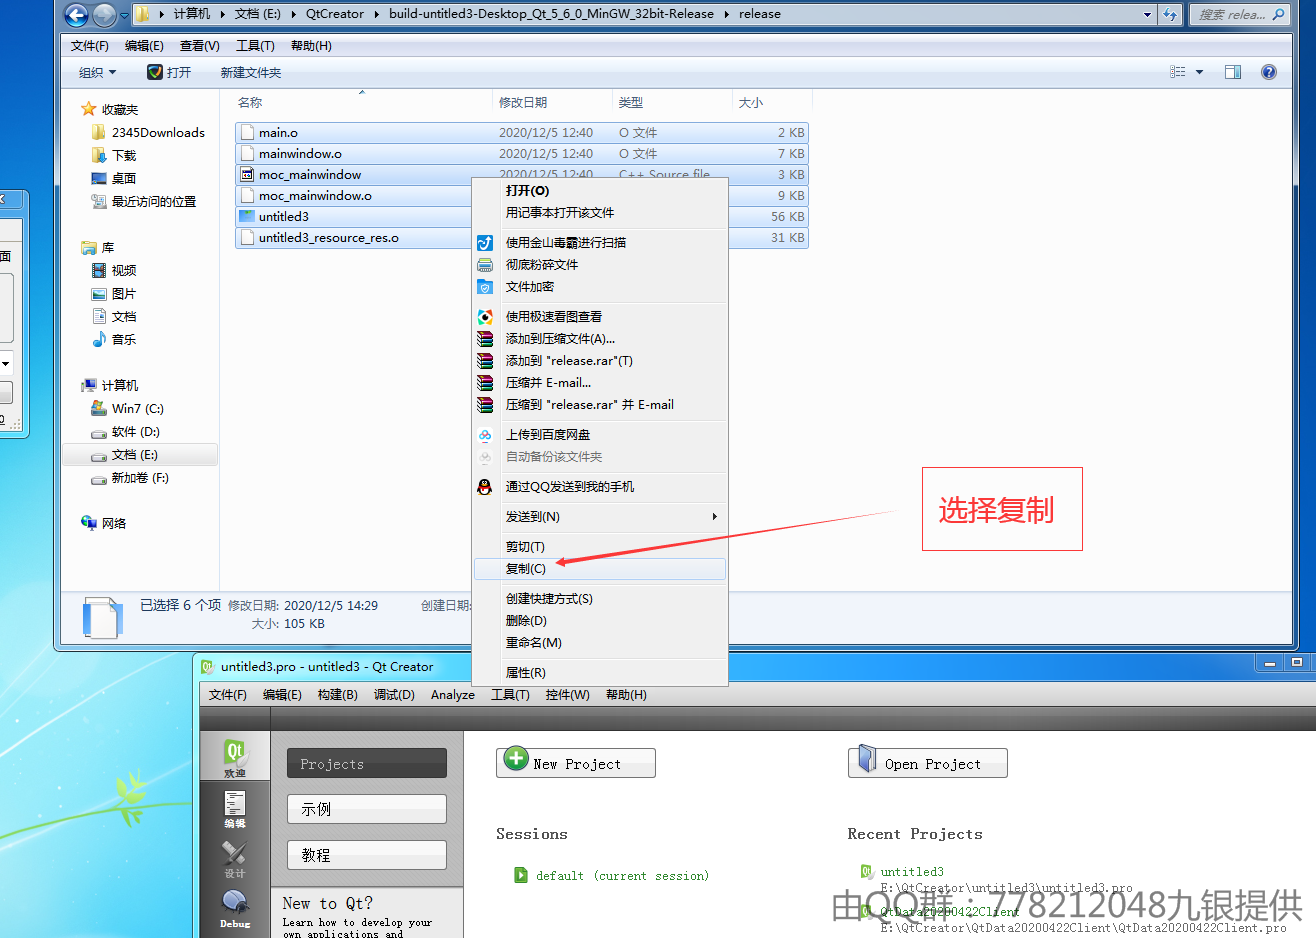Click New folder (新建文件夹) button
The width and height of the screenshot is (1316, 938).
click(x=251, y=72)
